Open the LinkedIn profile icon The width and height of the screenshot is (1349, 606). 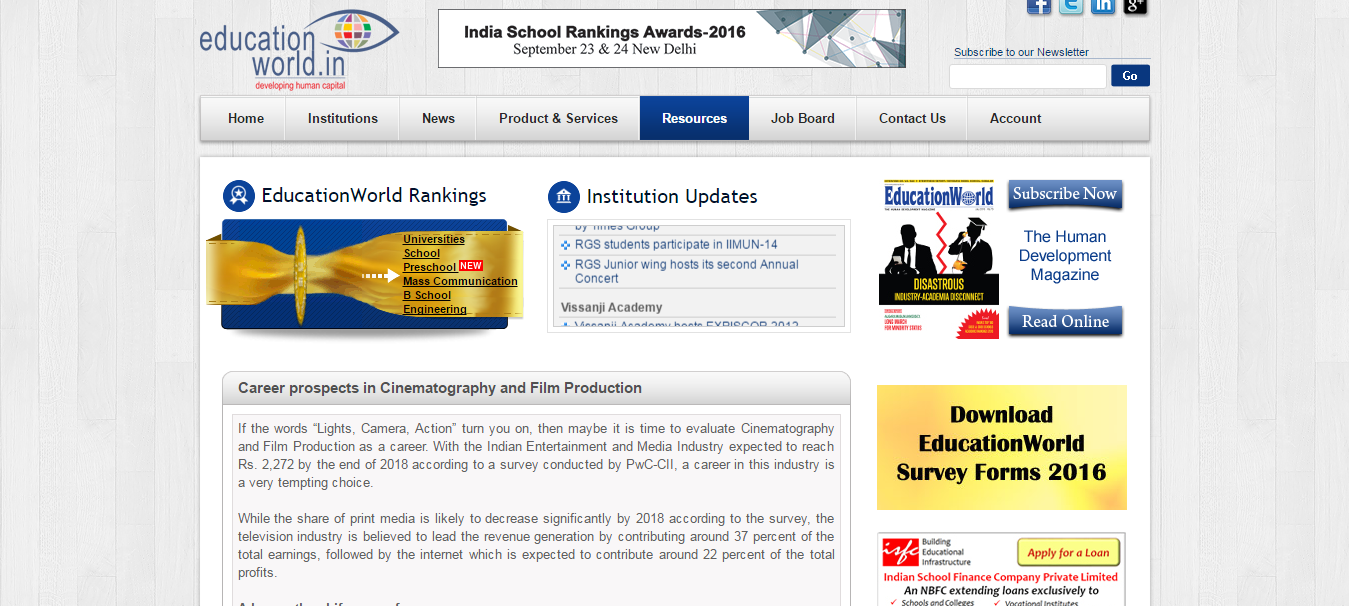tap(1103, 6)
